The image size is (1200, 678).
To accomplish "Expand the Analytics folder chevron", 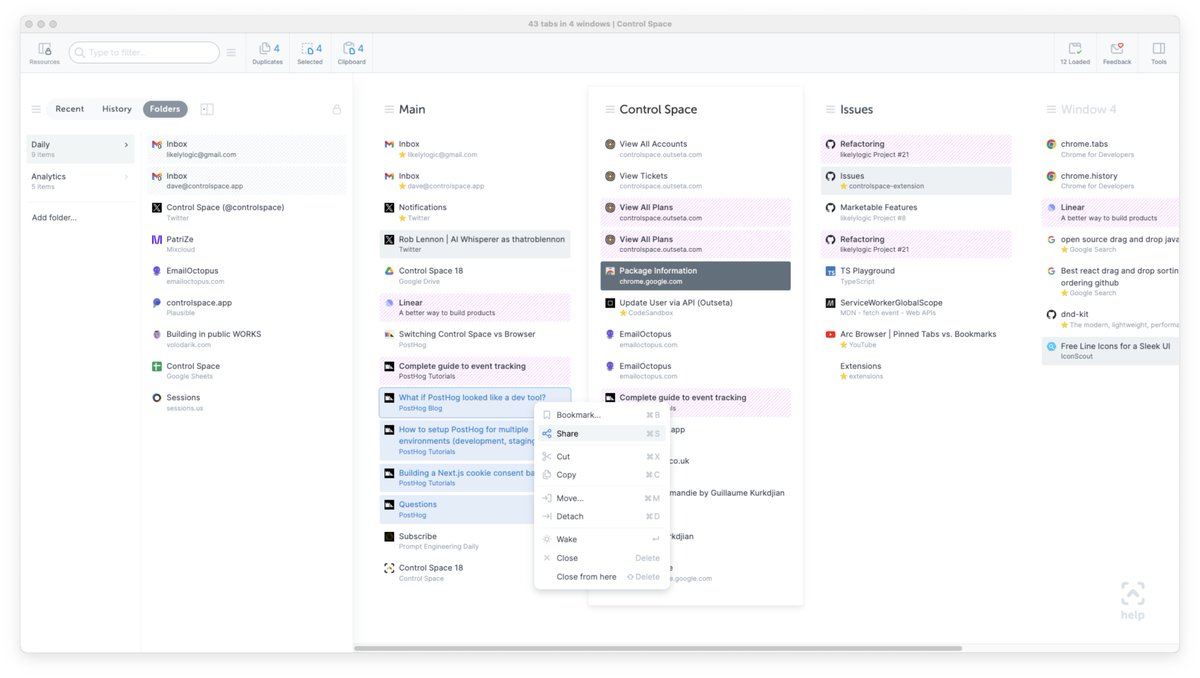I will coord(126,177).
